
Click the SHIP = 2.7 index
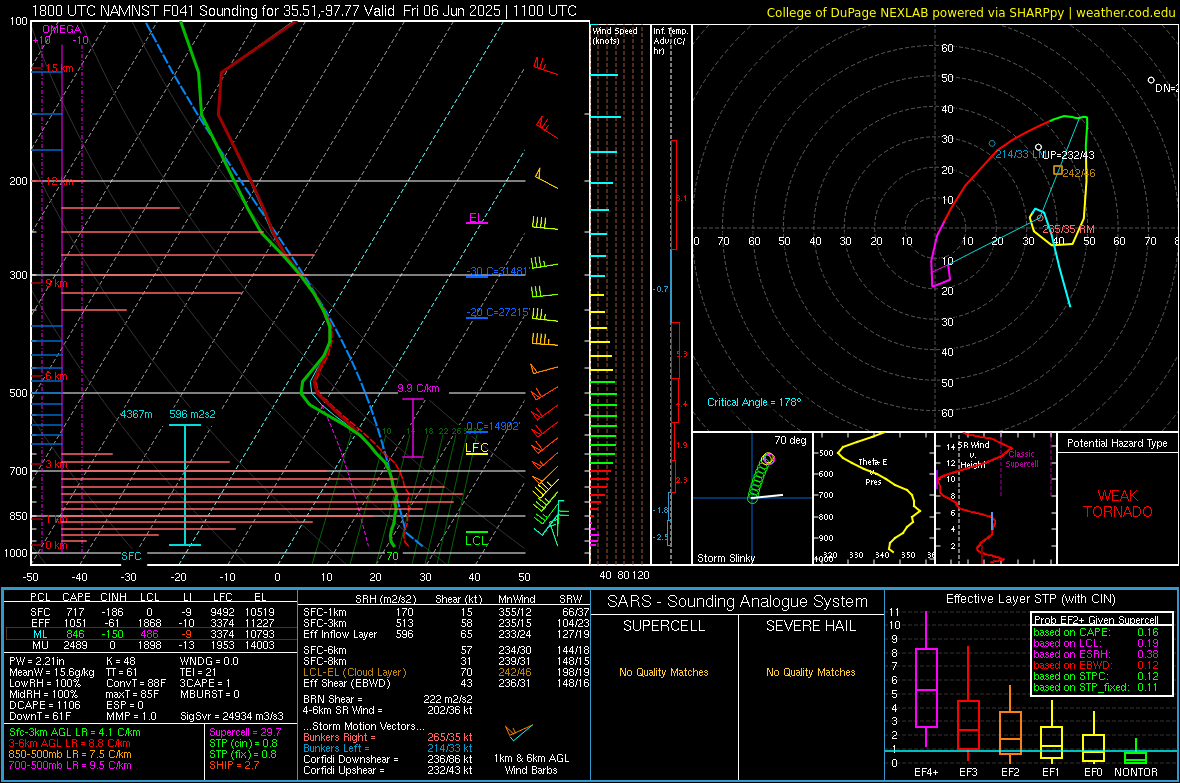pos(234,765)
